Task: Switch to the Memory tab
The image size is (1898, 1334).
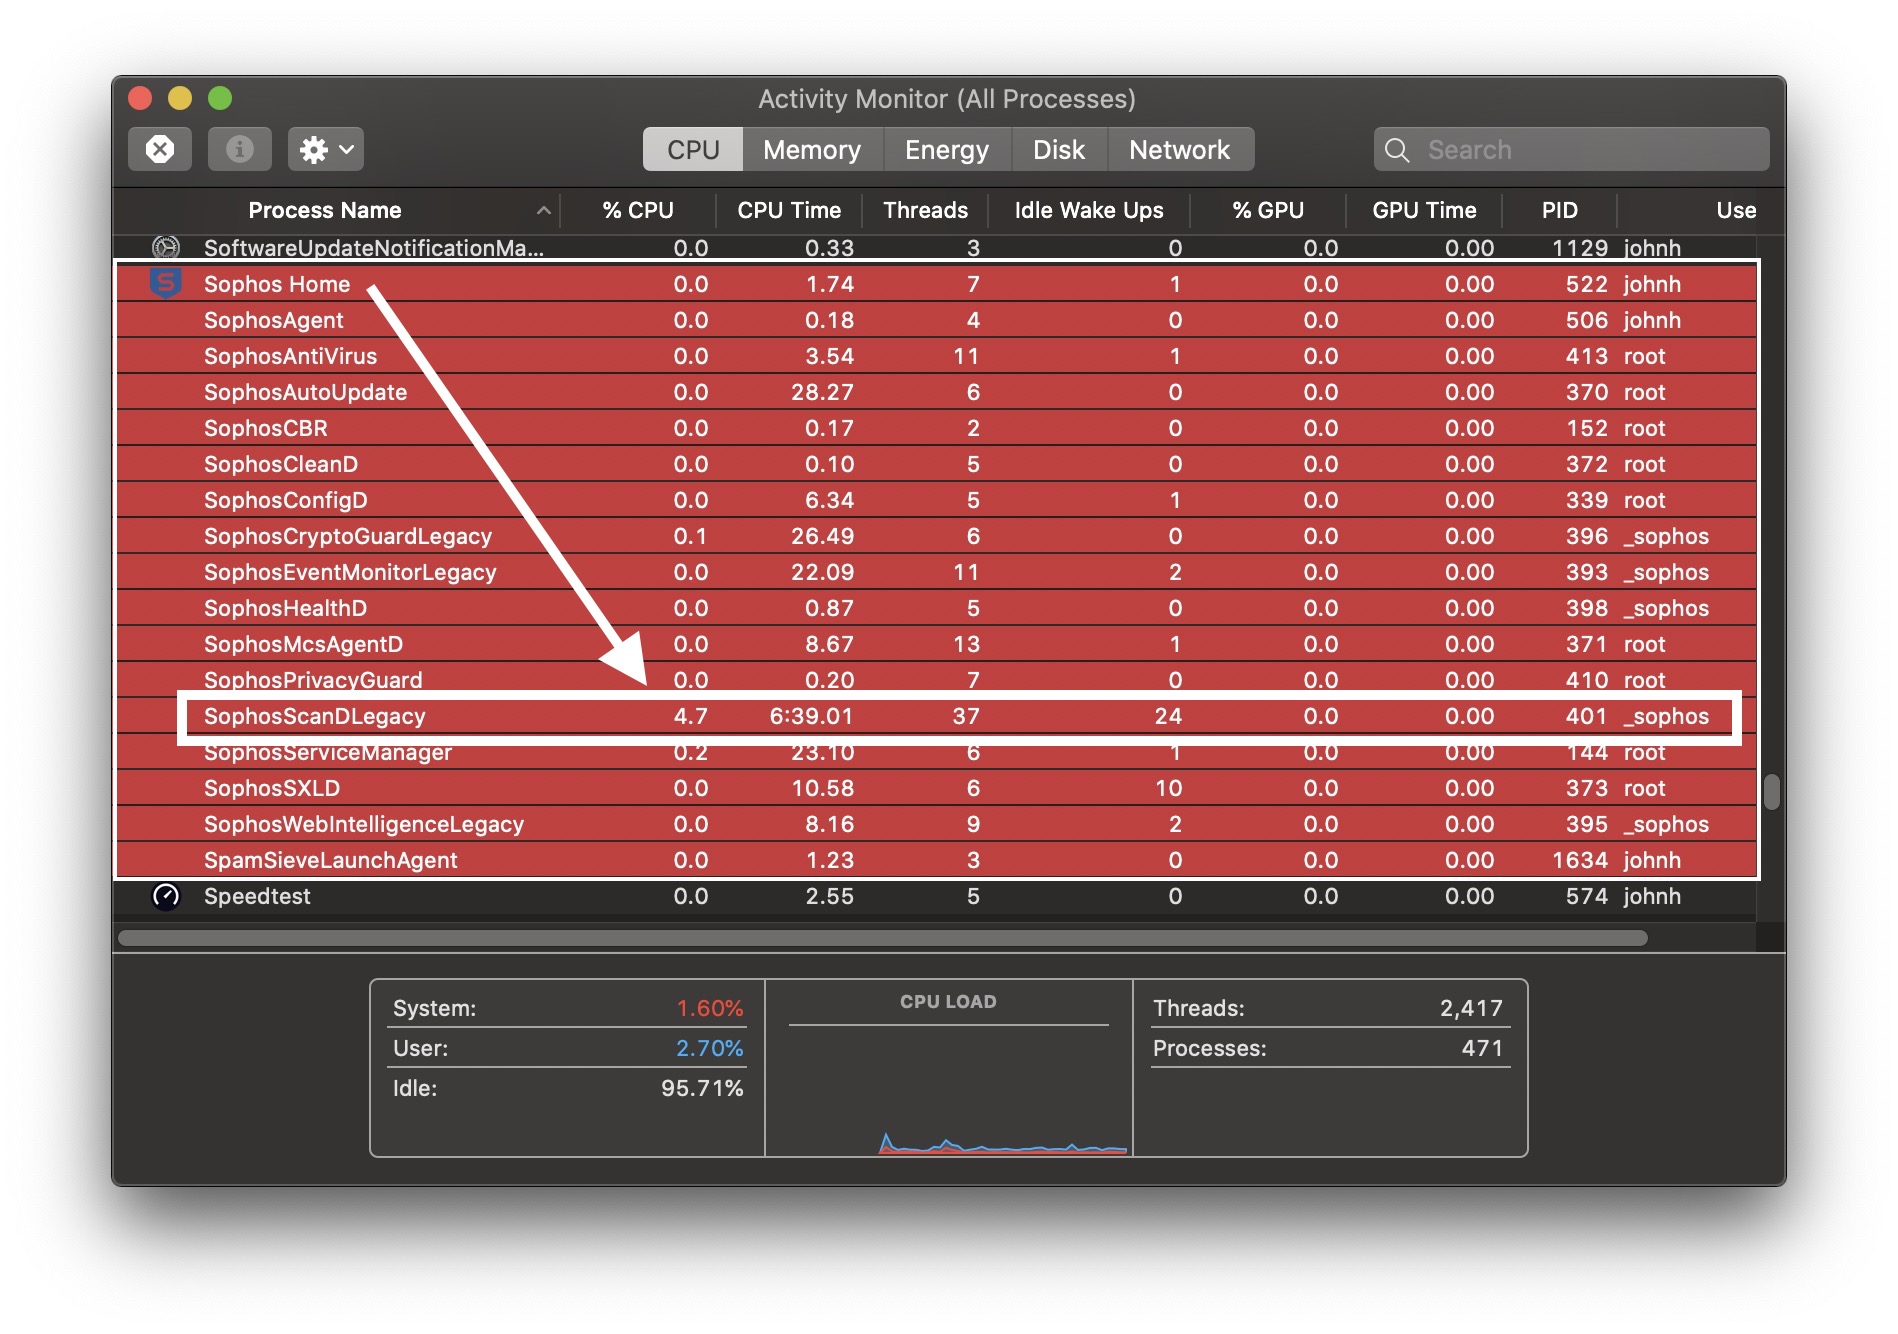Action: [x=811, y=150]
